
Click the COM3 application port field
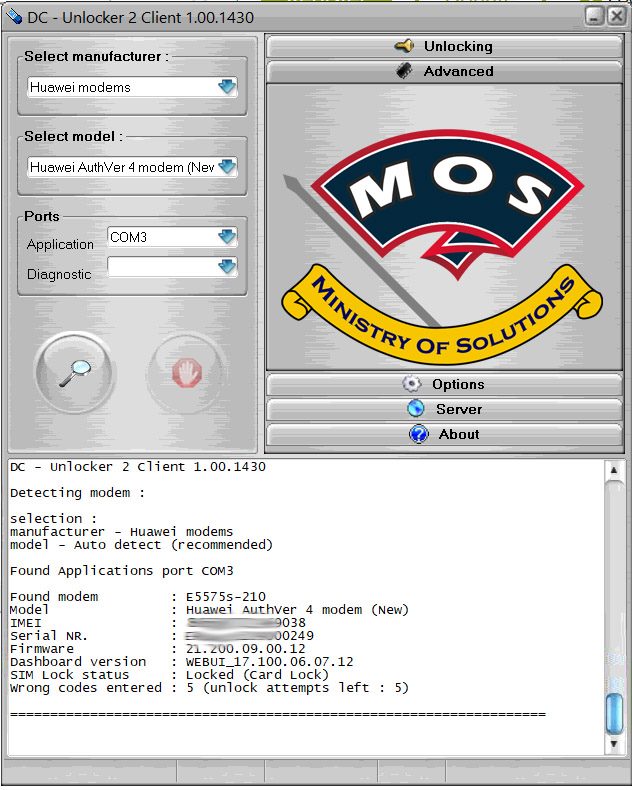(172, 237)
